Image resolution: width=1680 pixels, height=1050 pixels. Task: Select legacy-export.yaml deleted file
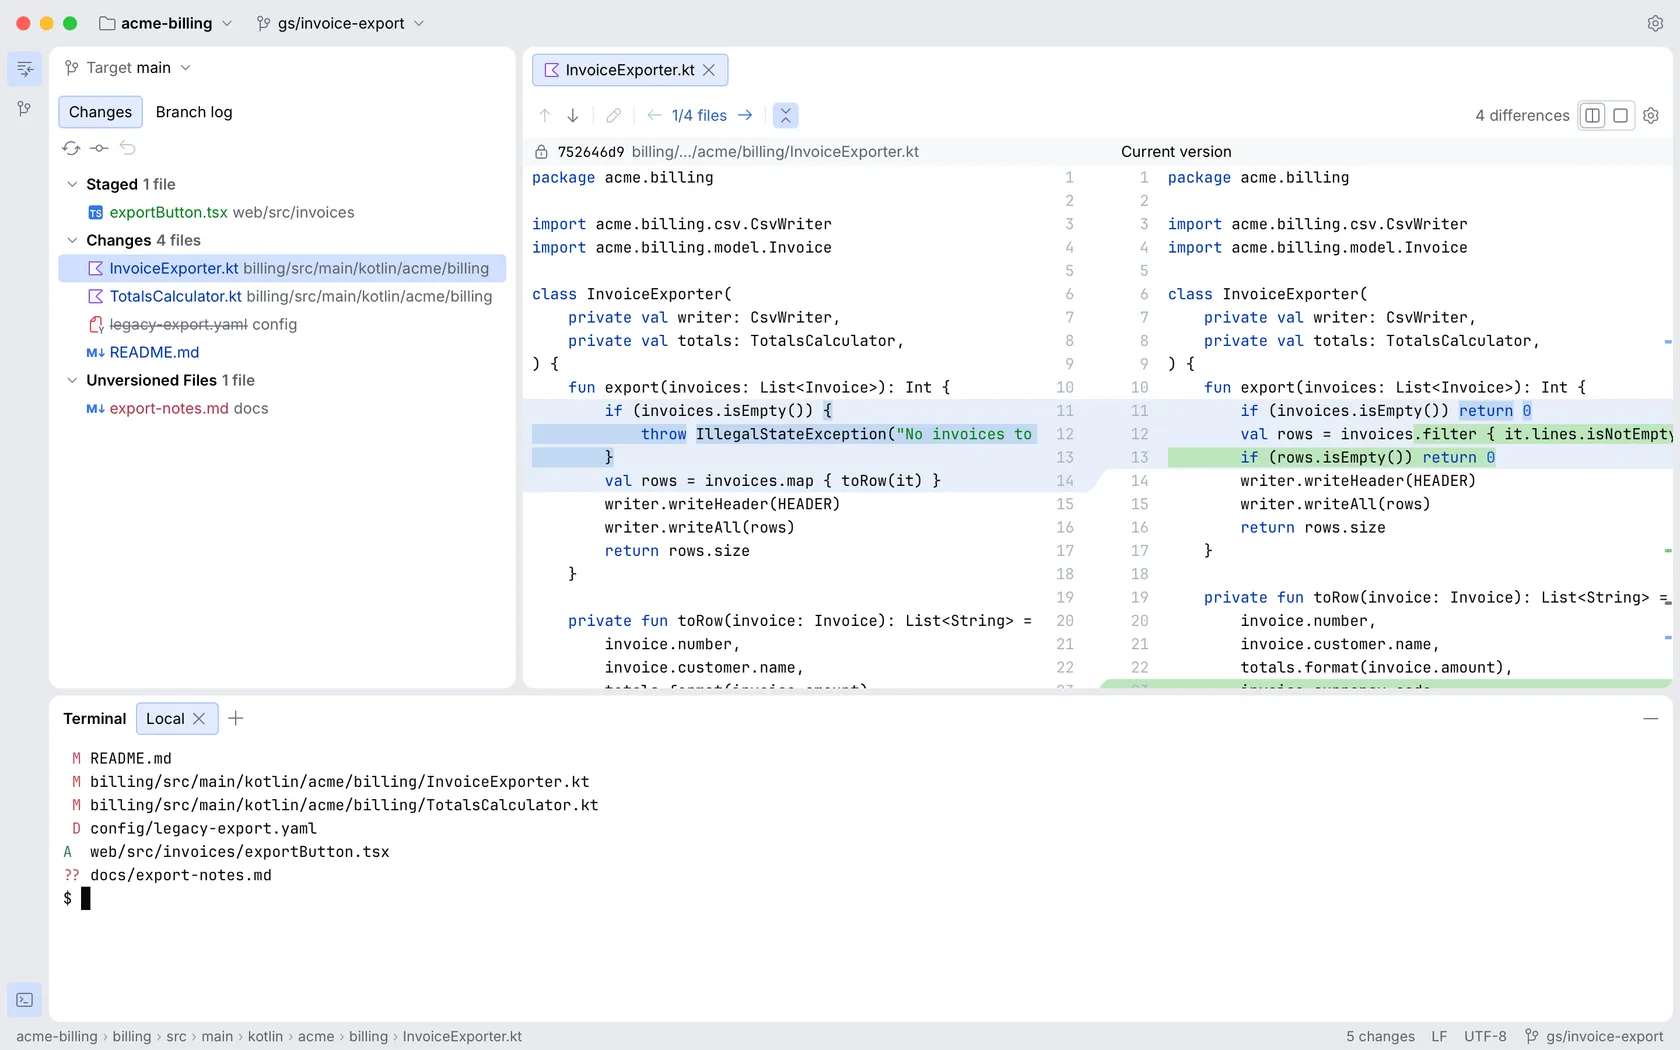pos(282,325)
